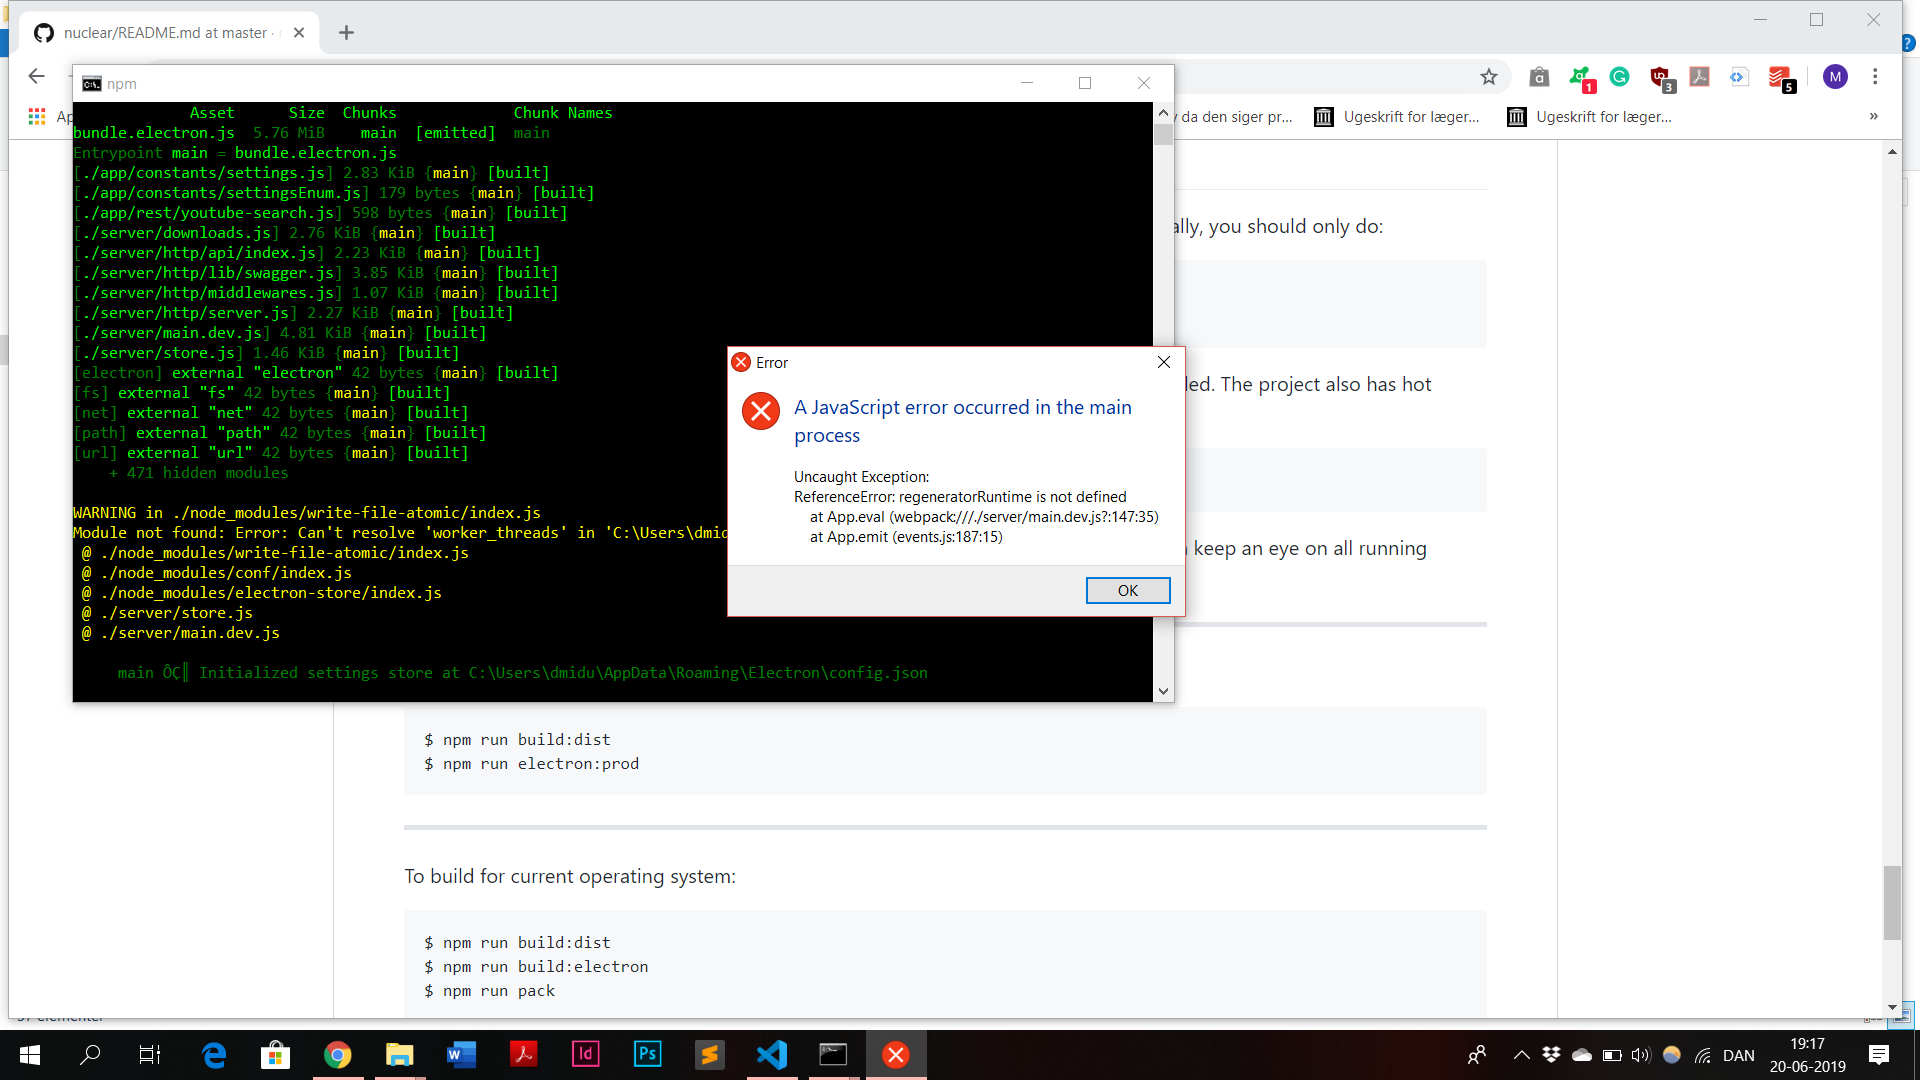The width and height of the screenshot is (1920, 1080).
Task: Open the Adobe Acrobat extension
Action: click(x=1700, y=76)
